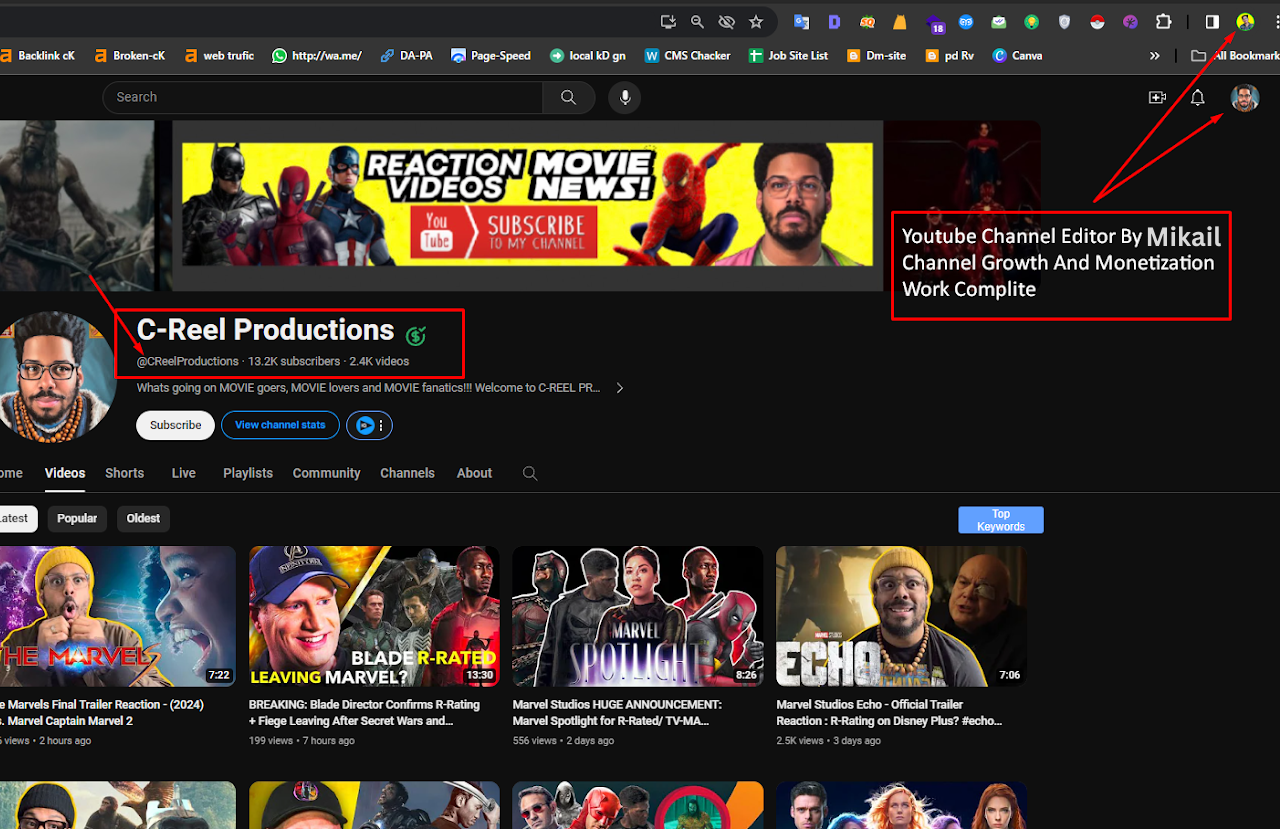Open the three-dot menu beside channel stats
Image resolution: width=1280 pixels, height=829 pixels.
pos(381,426)
